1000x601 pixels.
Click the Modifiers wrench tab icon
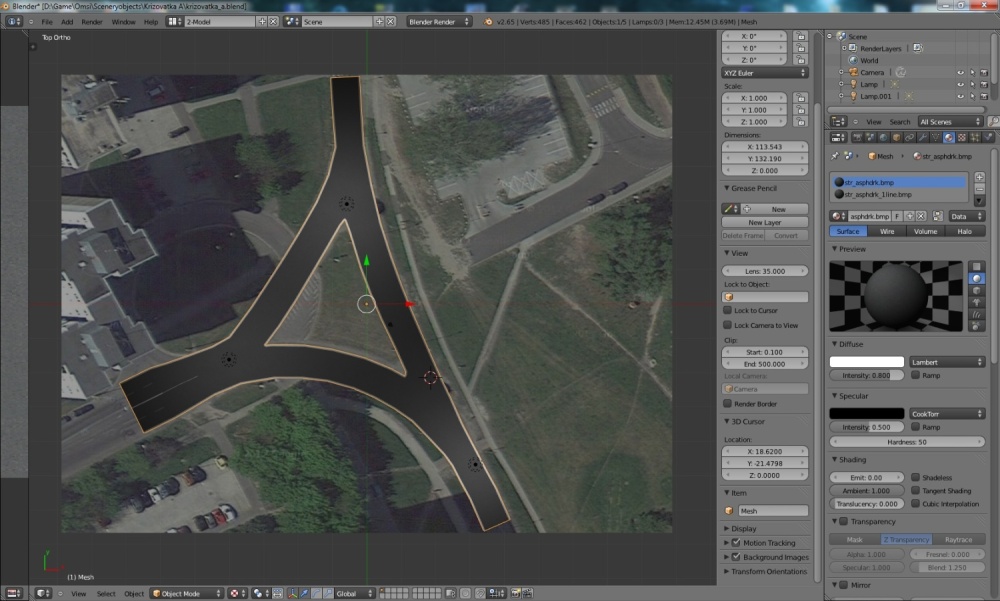click(x=921, y=137)
